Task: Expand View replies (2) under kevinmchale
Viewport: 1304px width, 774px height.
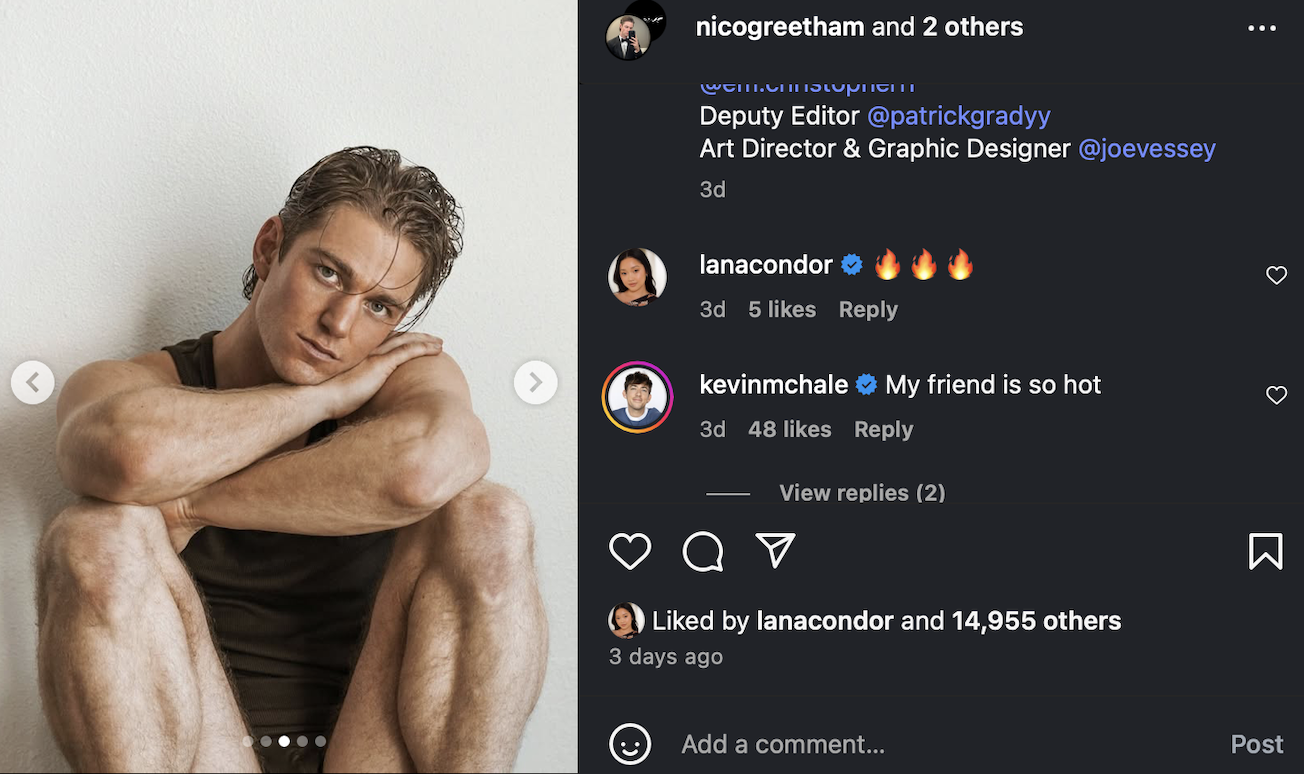Action: pos(861,492)
